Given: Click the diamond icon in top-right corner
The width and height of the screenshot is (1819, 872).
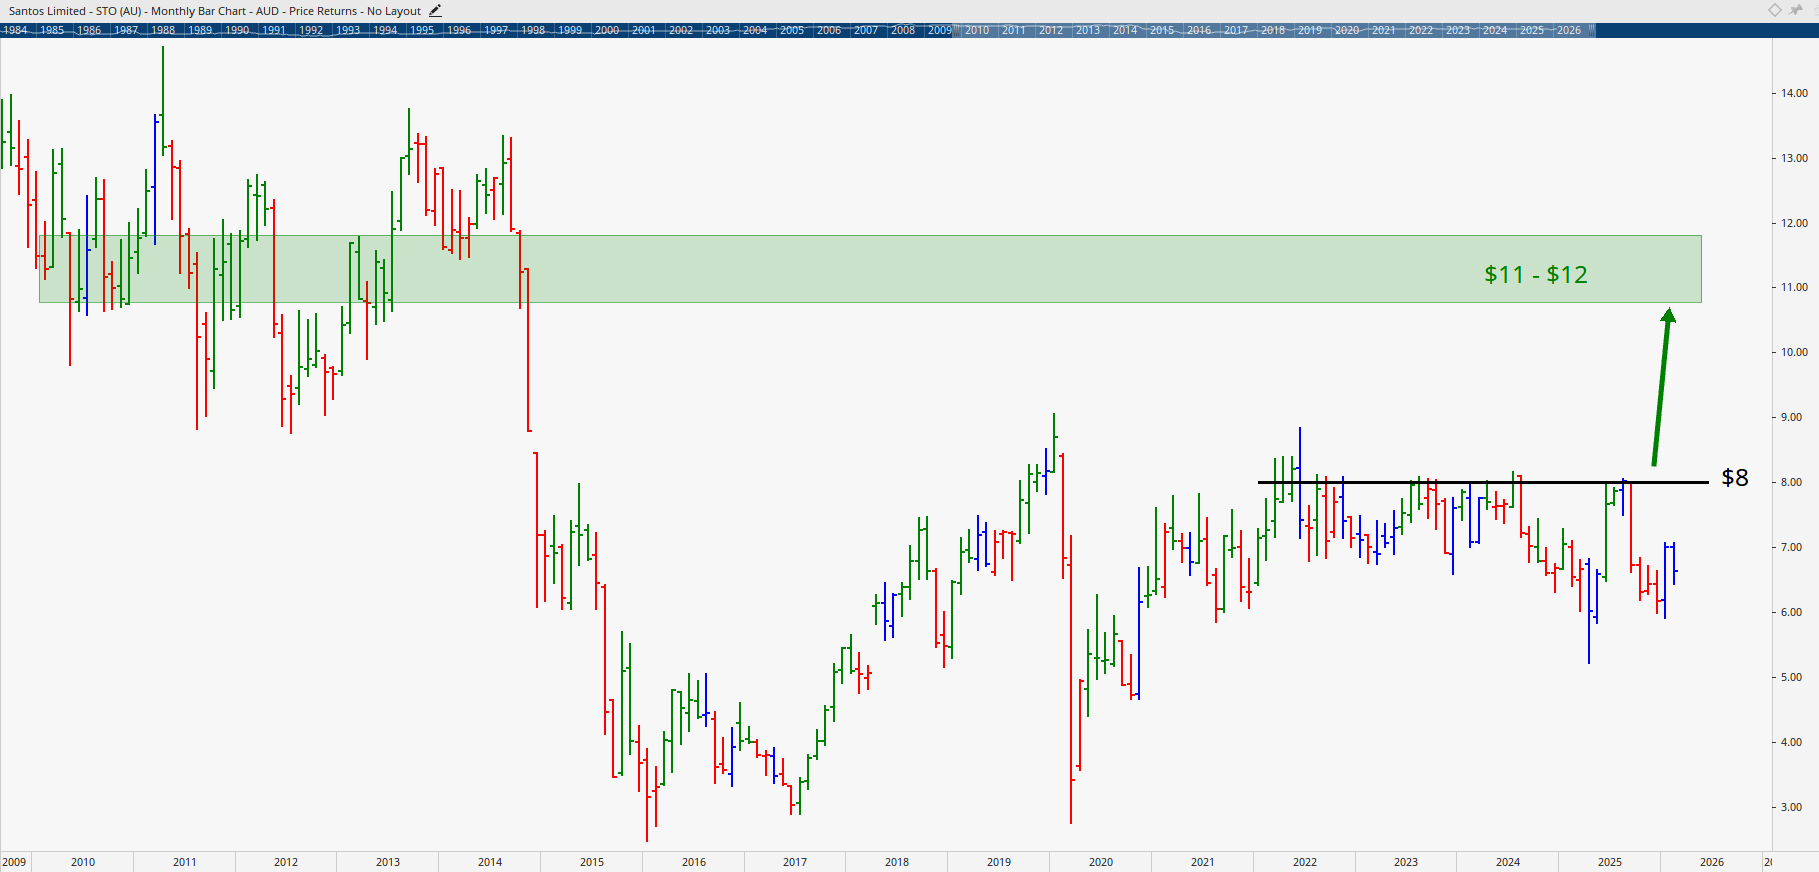Looking at the screenshot, I should point(1775,10).
